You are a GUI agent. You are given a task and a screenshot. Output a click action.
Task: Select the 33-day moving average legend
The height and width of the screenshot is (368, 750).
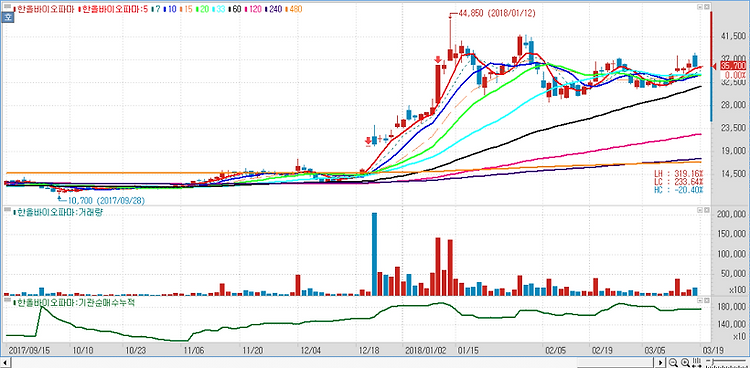[x=219, y=9]
